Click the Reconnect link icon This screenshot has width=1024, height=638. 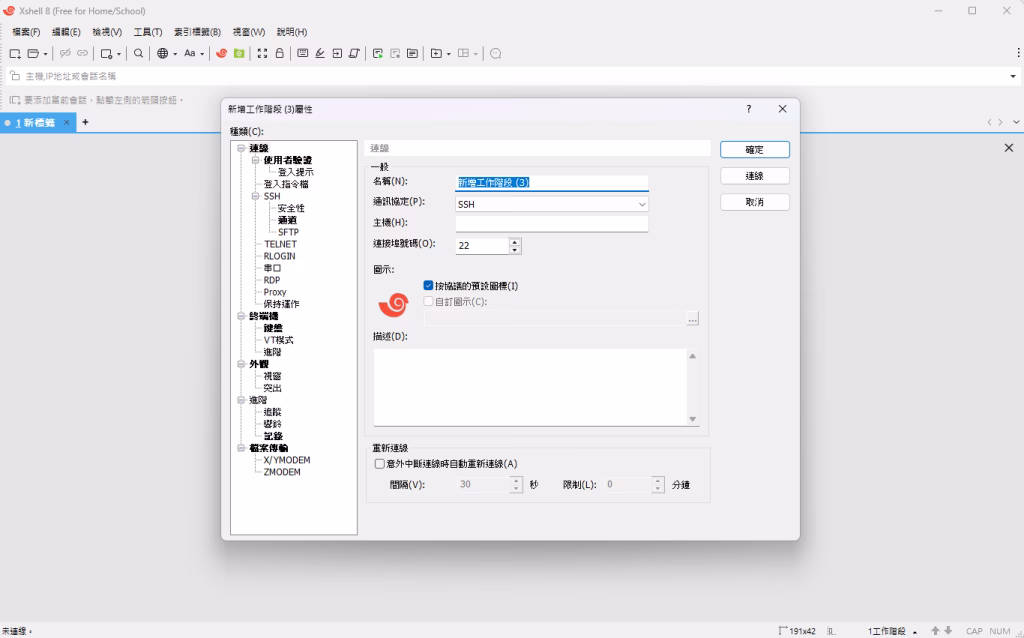[82, 54]
